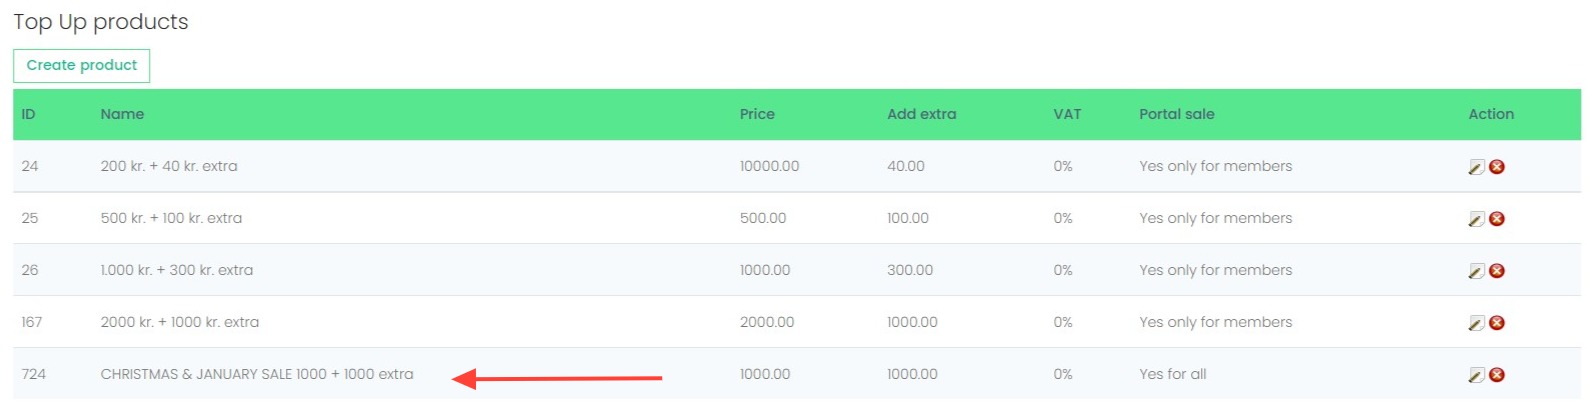Screen dimensions: 1587x411
Task: Delete product ID 26
Action: [1497, 271]
